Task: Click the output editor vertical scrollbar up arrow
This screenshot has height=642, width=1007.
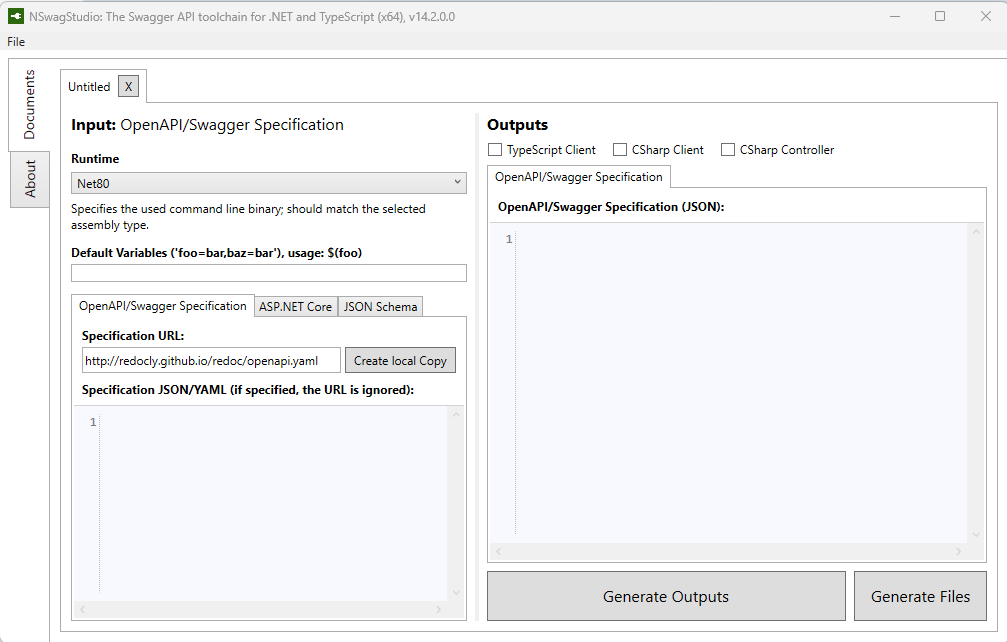Action: click(976, 232)
